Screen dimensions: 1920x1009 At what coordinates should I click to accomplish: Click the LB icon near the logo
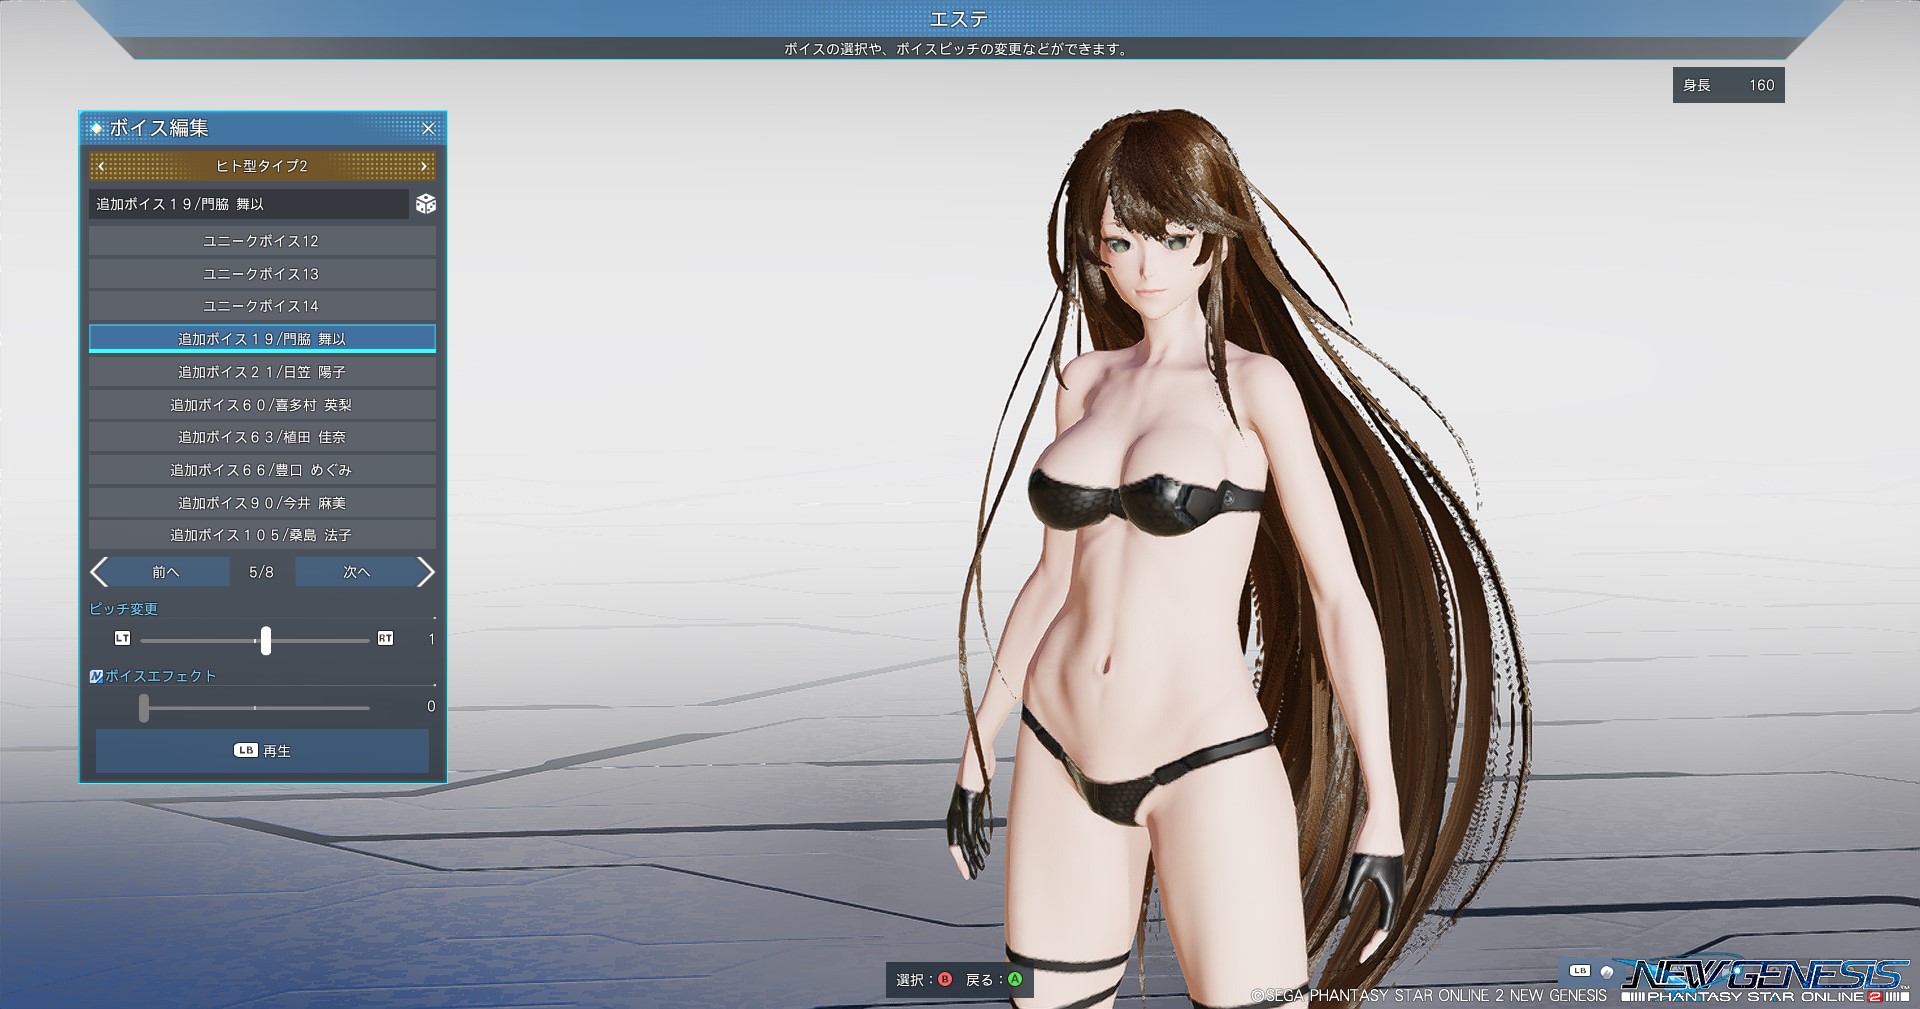pos(1580,971)
